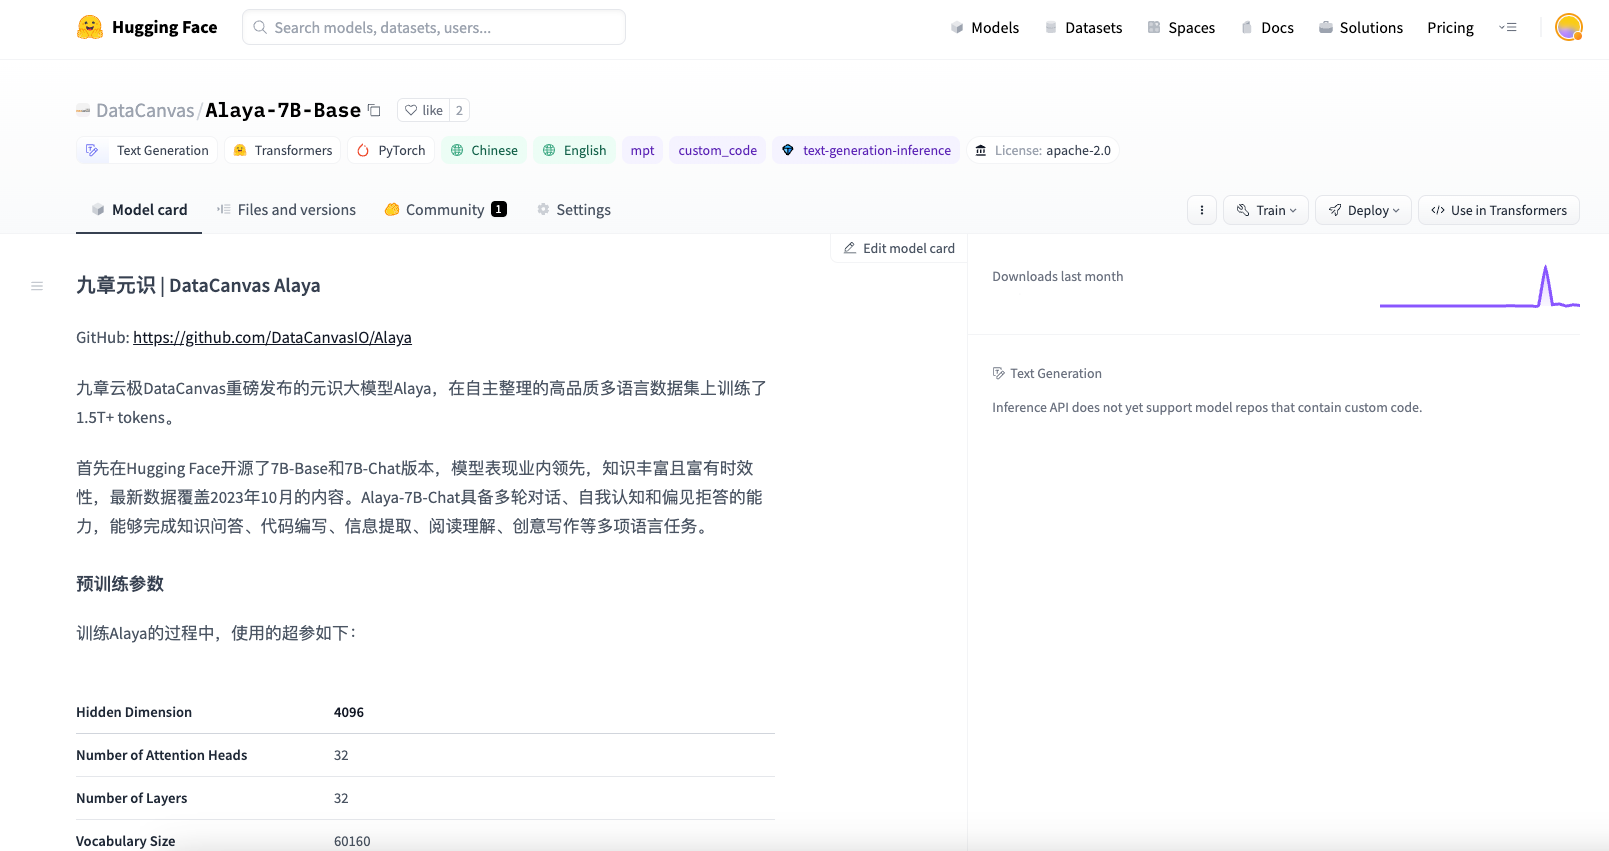Expand the Train dropdown

click(1266, 210)
